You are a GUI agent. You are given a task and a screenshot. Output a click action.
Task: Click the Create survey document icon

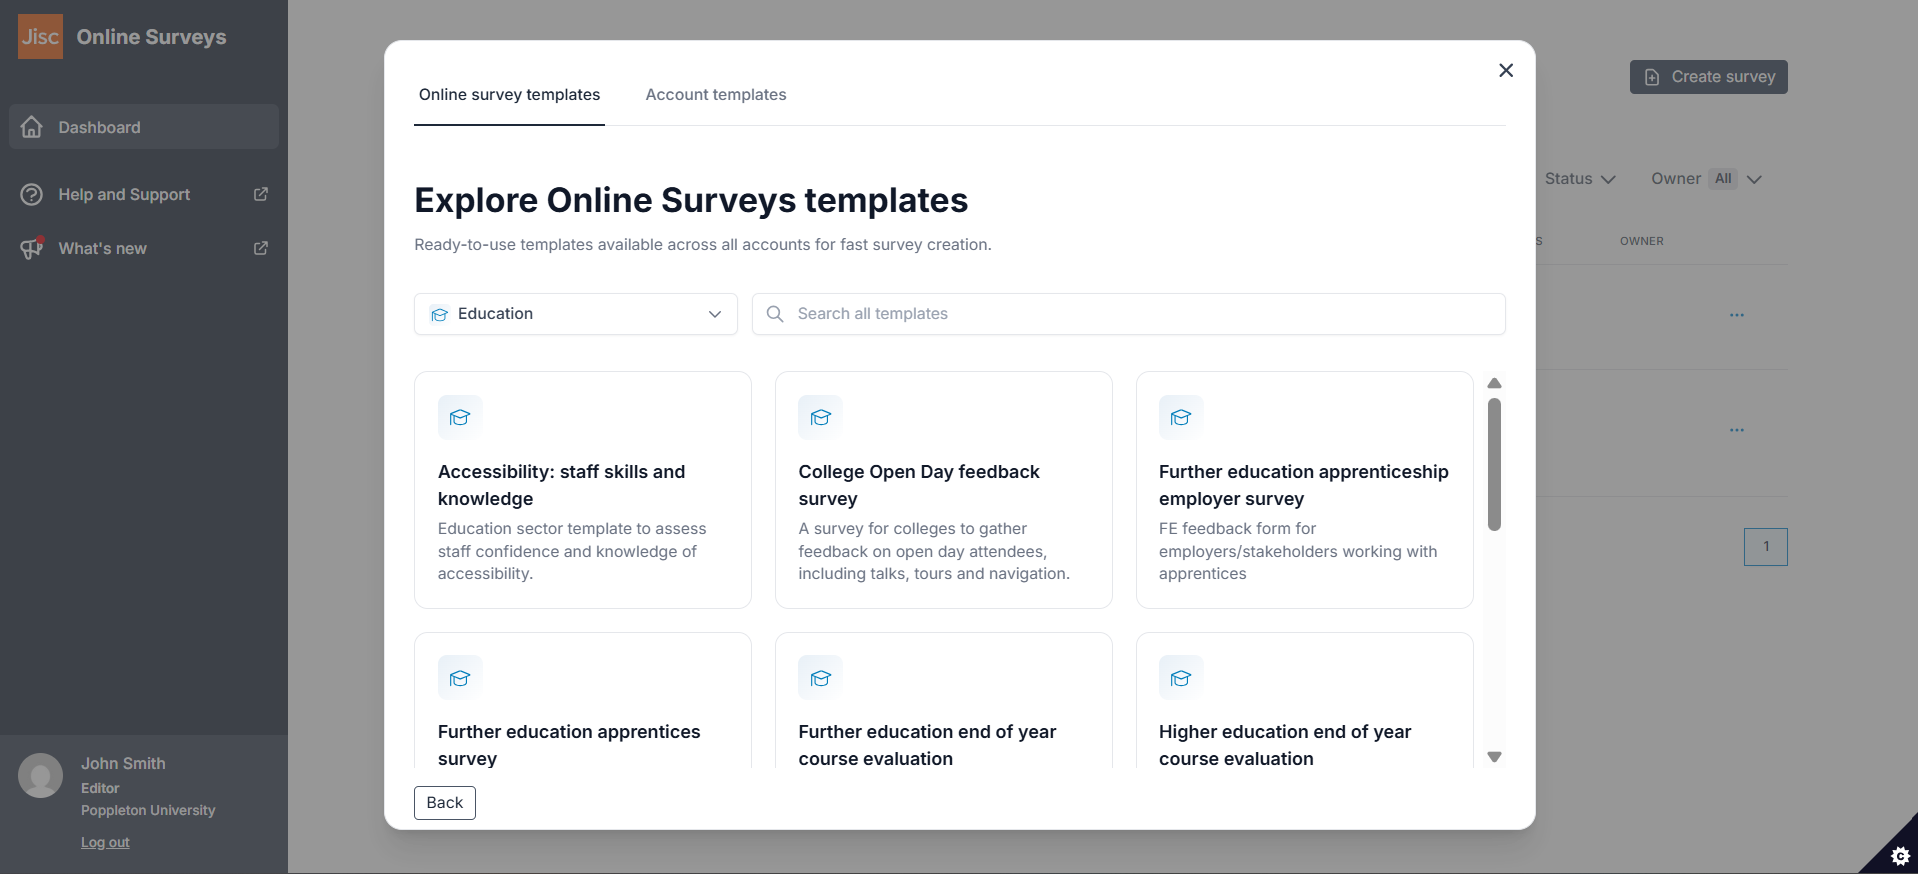click(1652, 77)
